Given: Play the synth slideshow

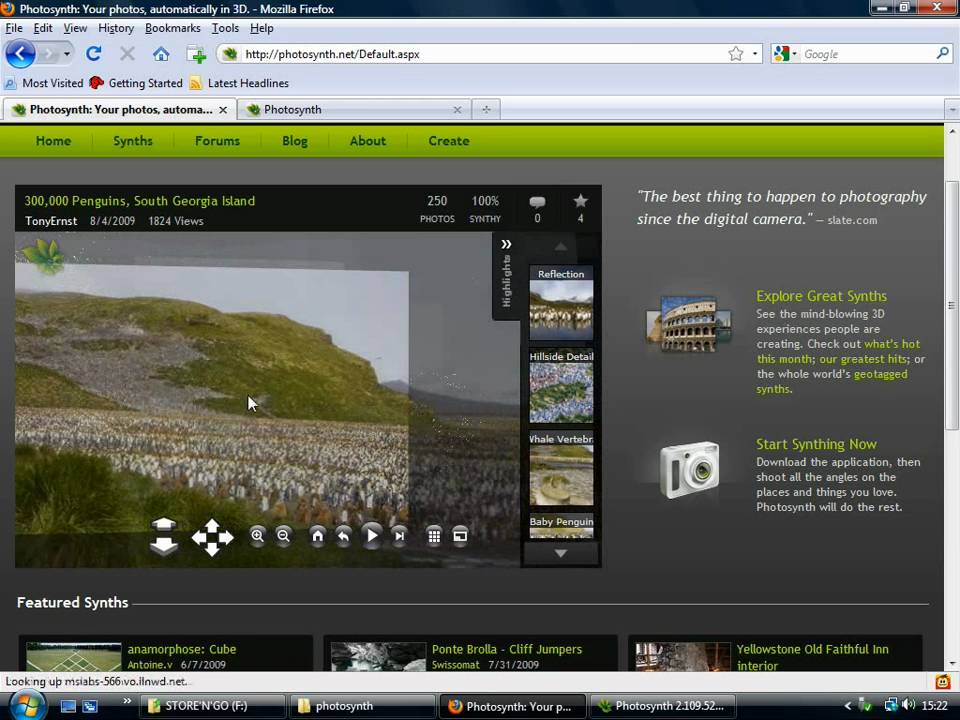Looking at the screenshot, I should point(372,536).
